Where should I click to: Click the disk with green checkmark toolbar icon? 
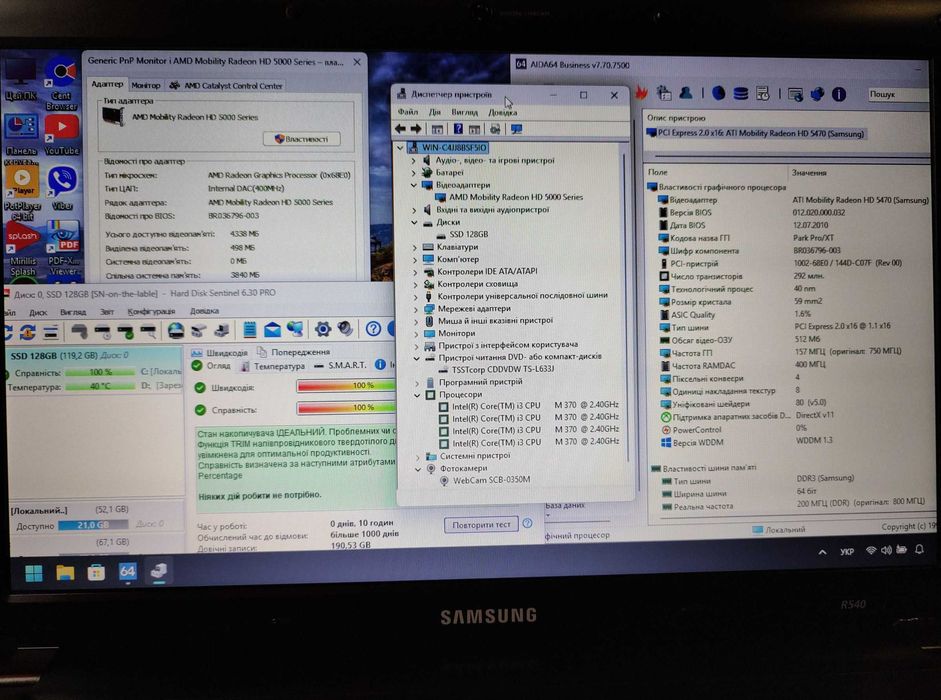(x=125, y=331)
